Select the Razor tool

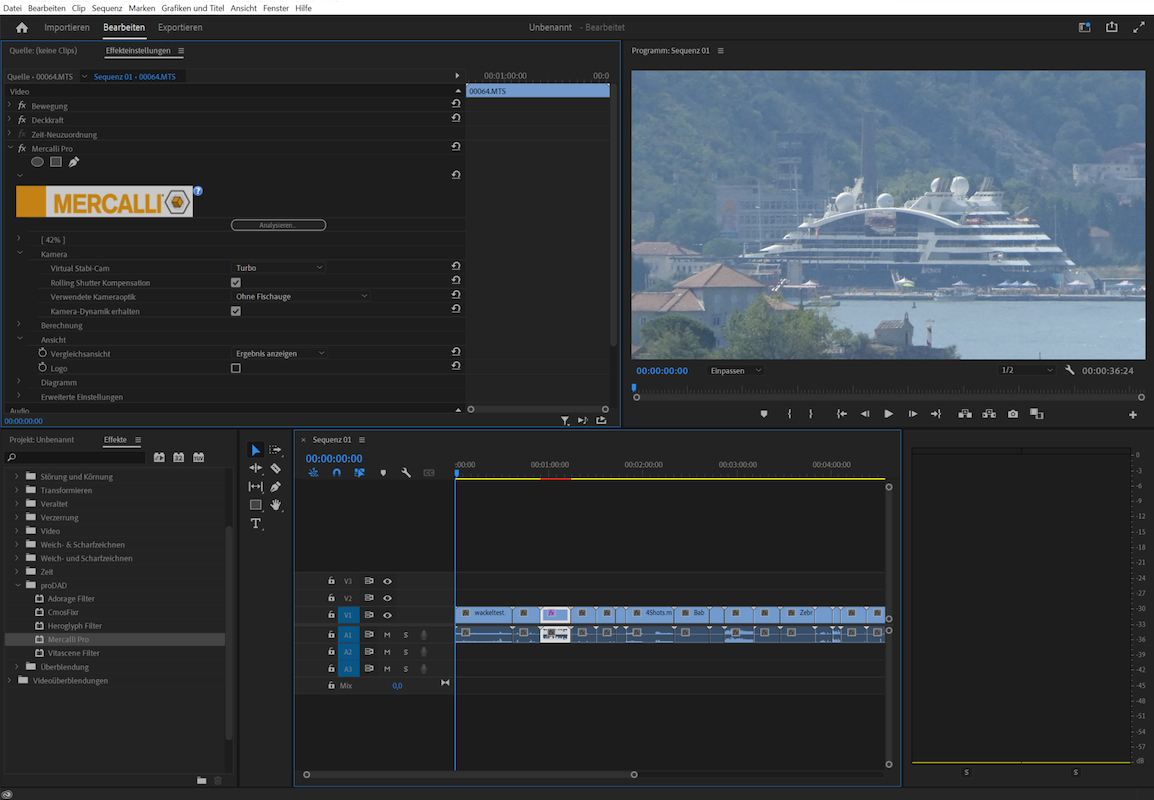[275, 468]
